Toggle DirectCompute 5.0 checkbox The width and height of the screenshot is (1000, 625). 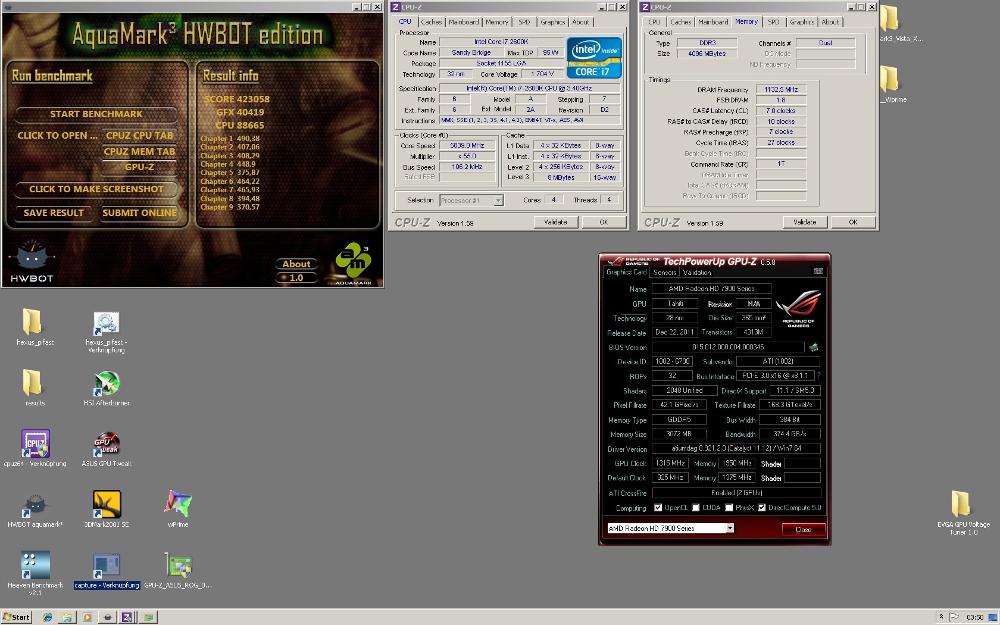(x=761, y=508)
